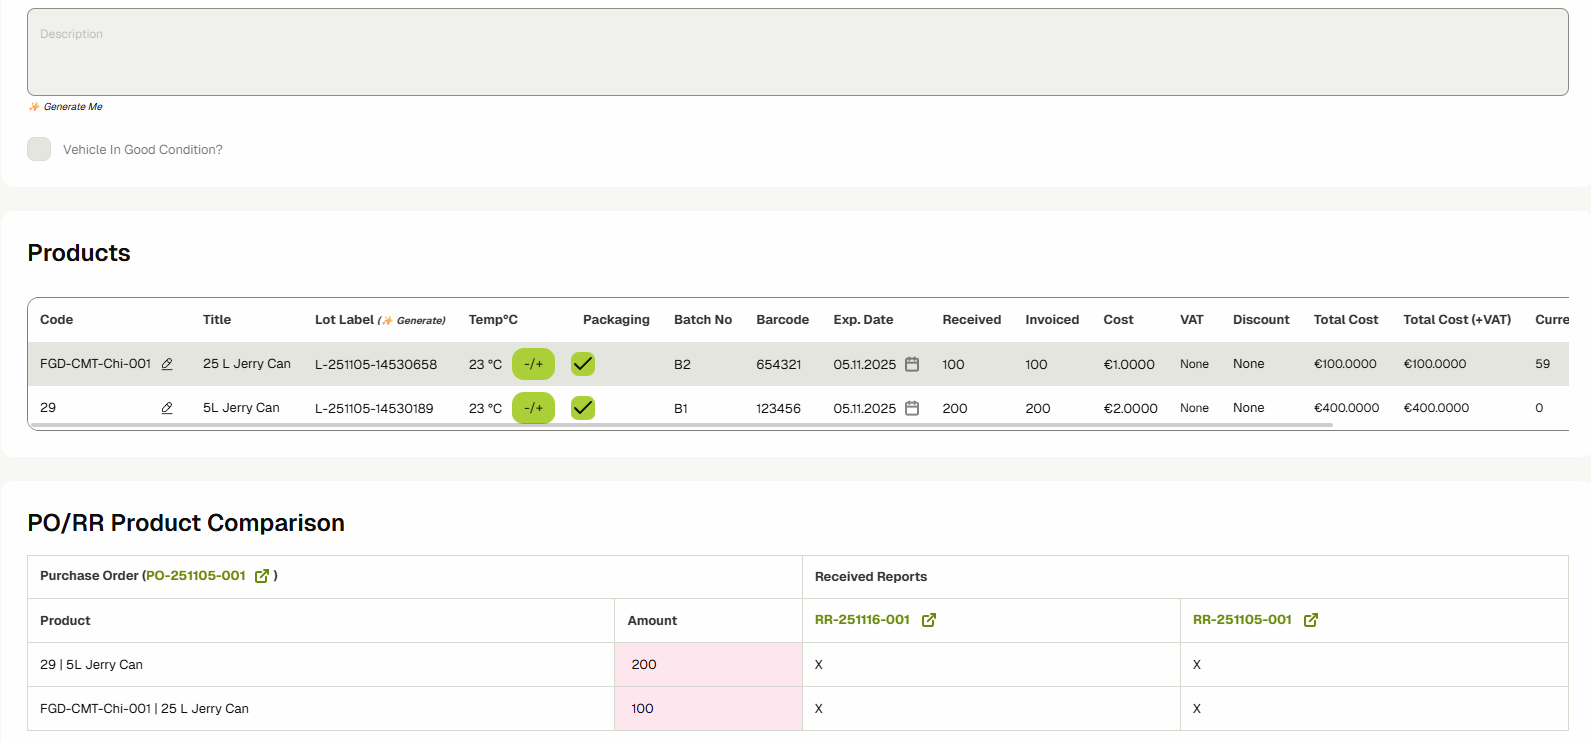
Task: Click the Generate Me sparkle icon
Action: [34, 107]
